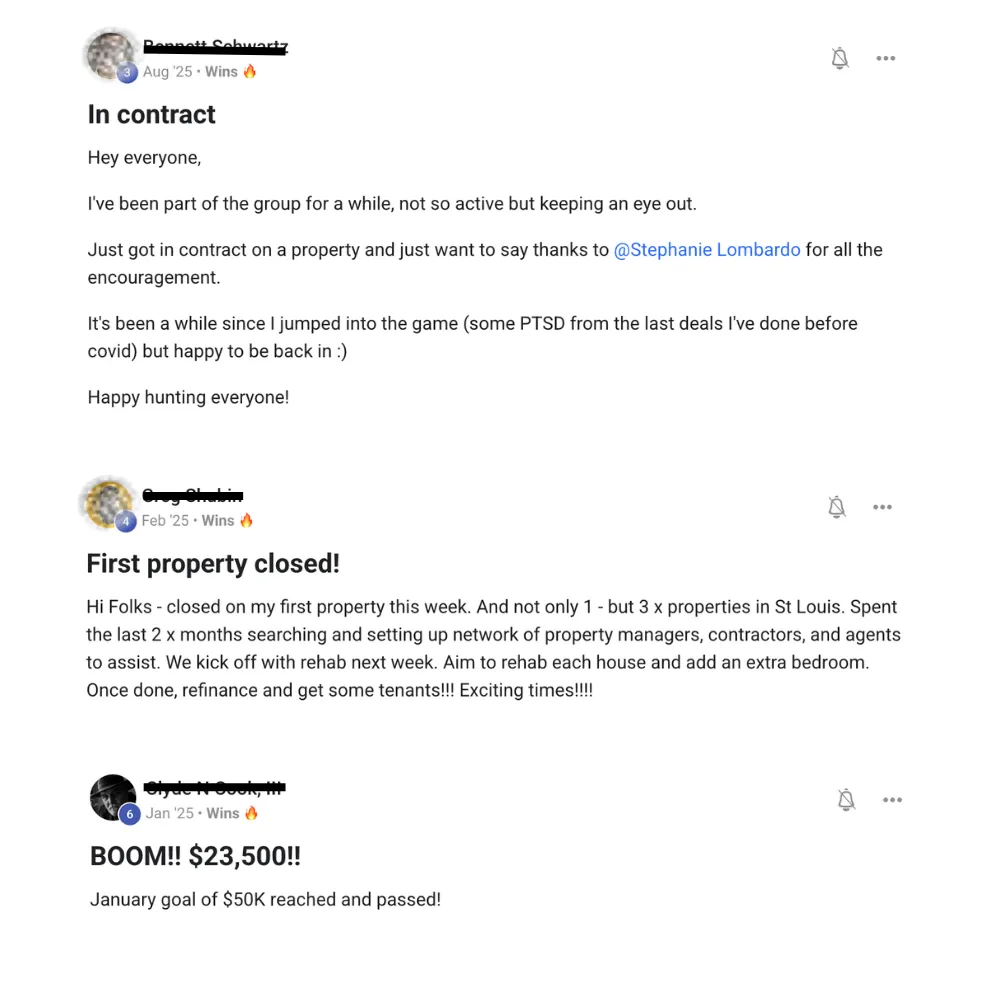Click the Jan '25 post author avatar with hat
The image size is (1000, 1000).
click(113, 797)
